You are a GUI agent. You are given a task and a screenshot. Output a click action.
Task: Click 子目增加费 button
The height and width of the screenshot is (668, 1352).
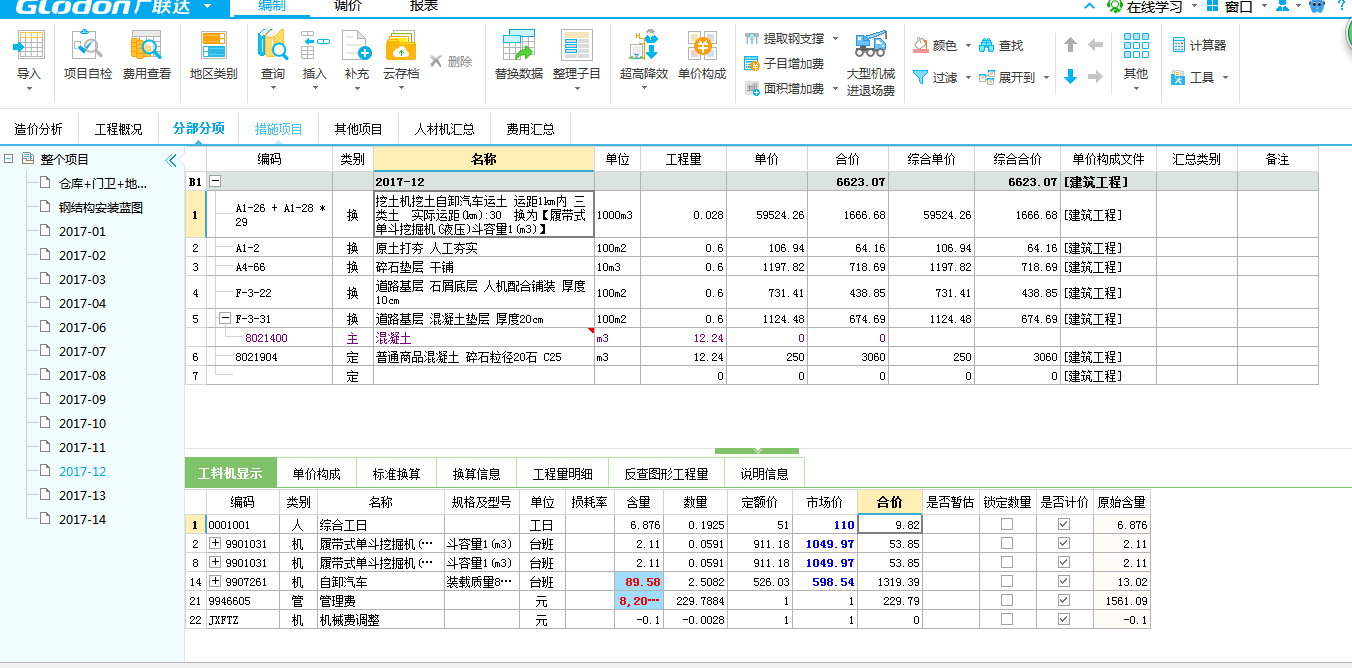pos(784,63)
